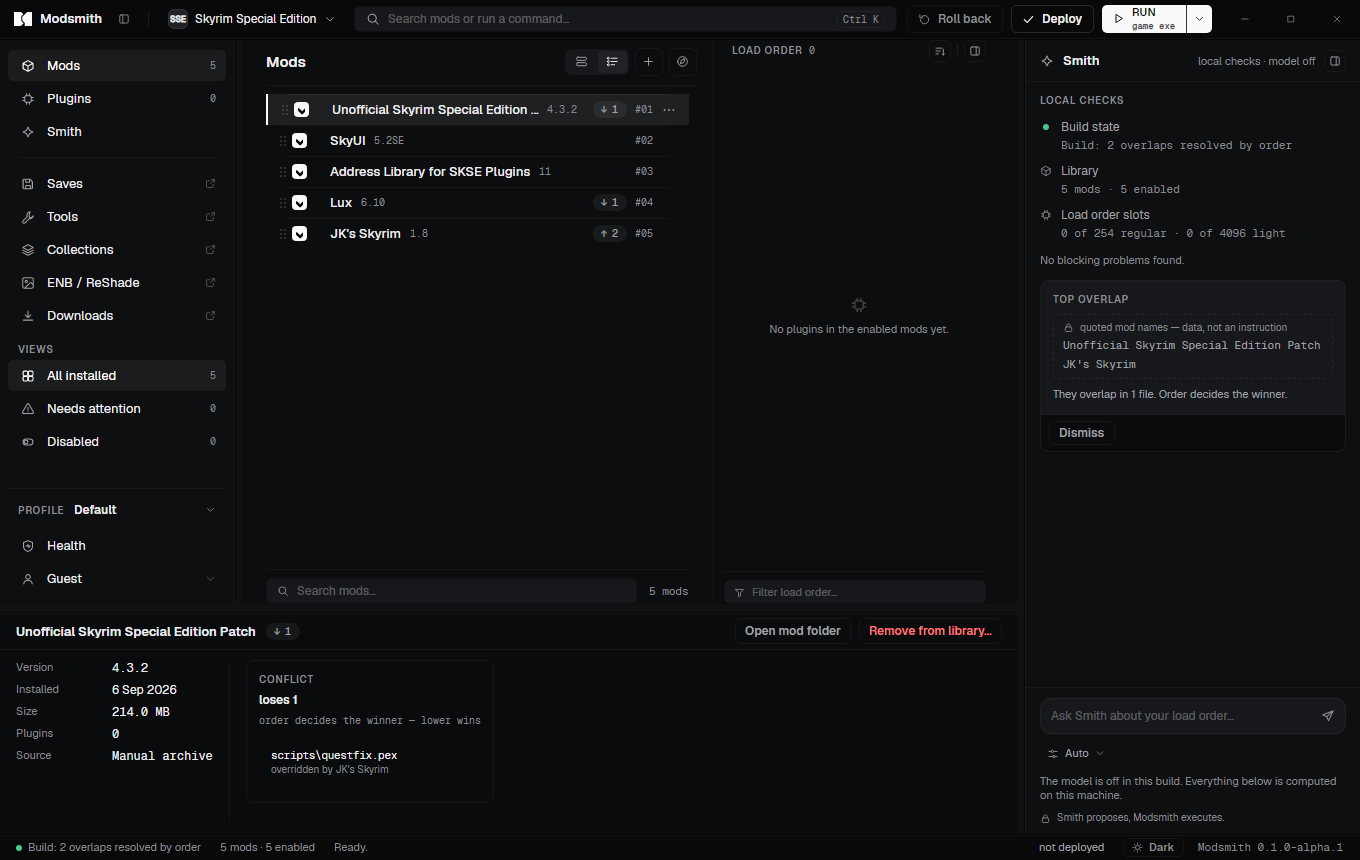Screen dimensions: 1360x860
Task: Uncheck the SkyUI mod checkbox
Action: pos(299,141)
